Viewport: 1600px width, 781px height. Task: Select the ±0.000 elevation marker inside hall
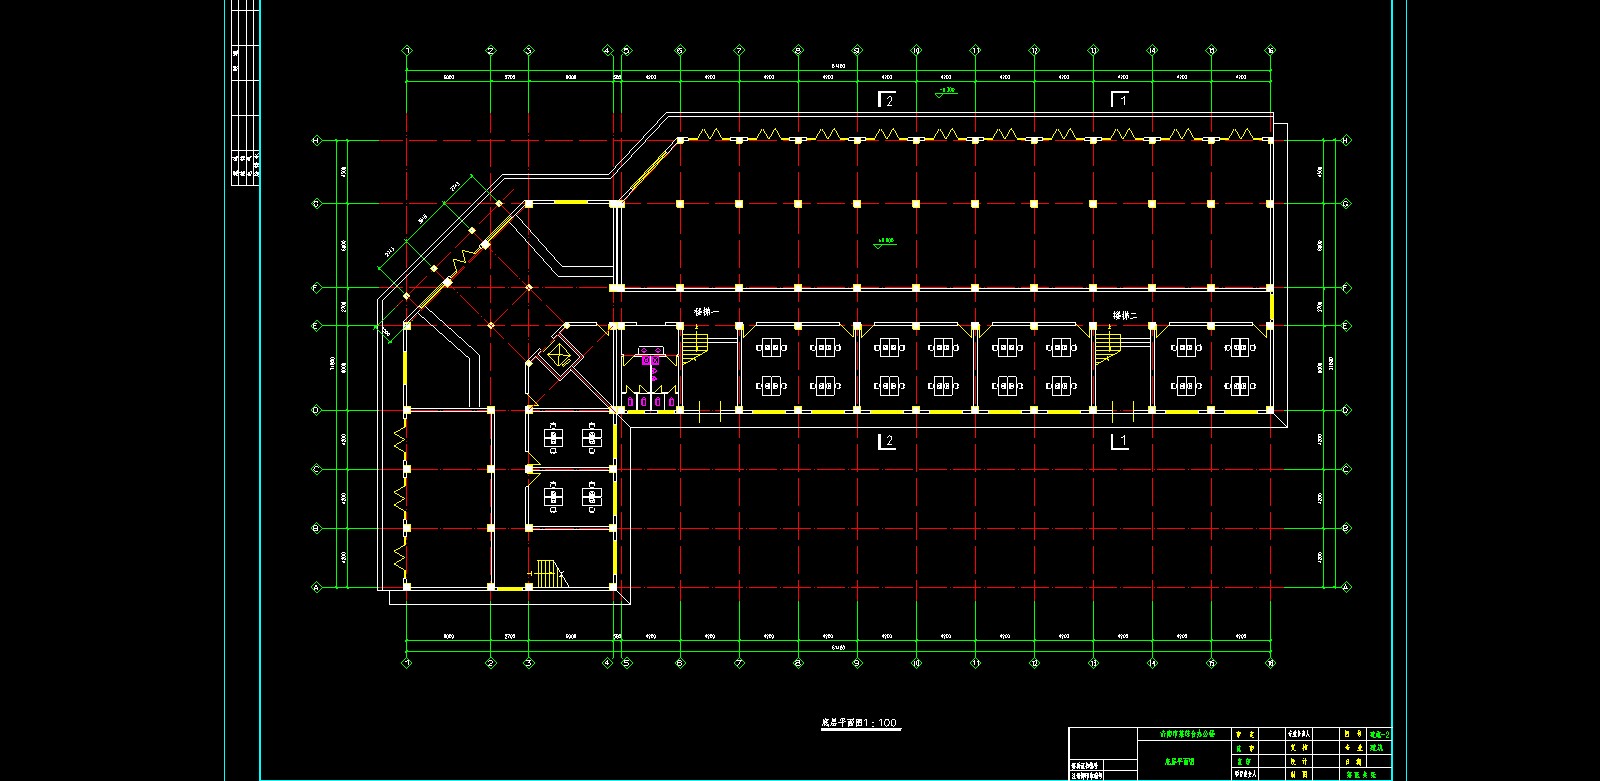click(x=886, y=241)
